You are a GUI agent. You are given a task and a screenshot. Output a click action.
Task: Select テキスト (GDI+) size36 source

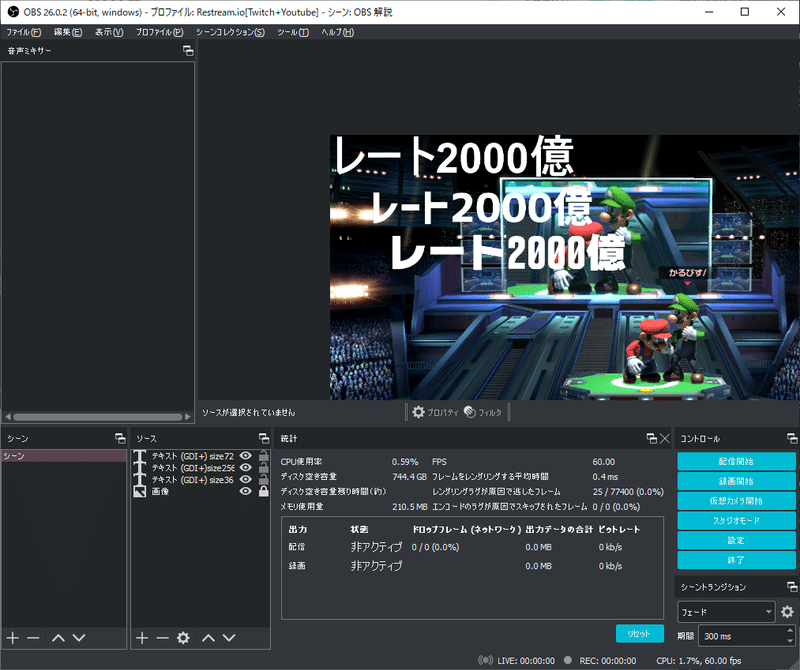point(192,479)
